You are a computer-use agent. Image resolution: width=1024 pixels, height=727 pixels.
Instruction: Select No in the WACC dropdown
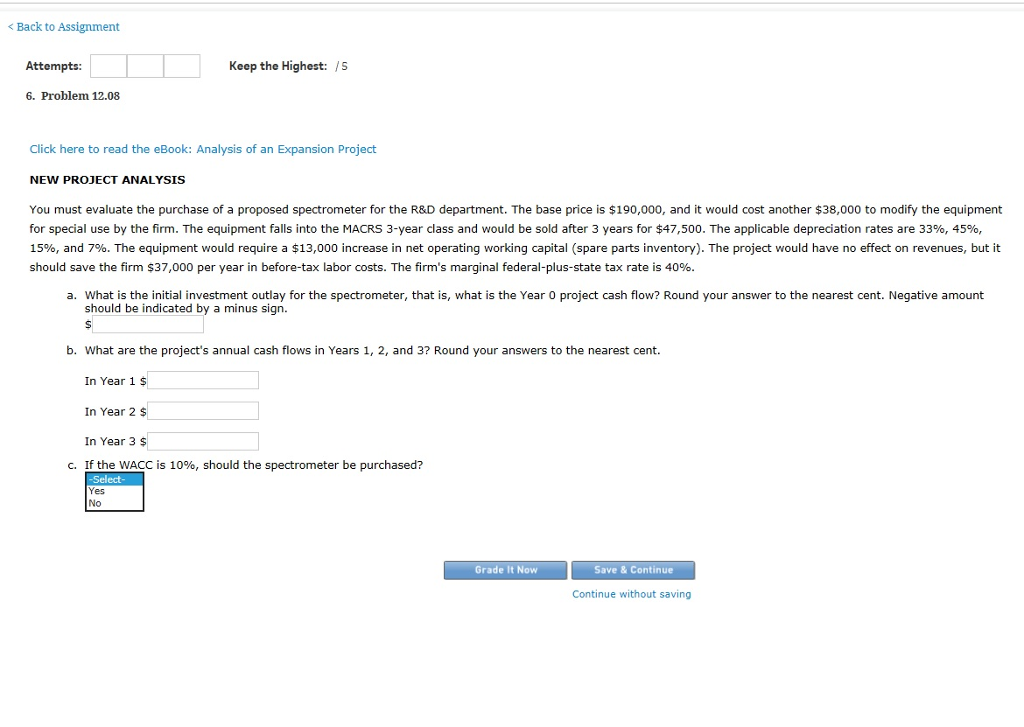click(x=113, y=501)
